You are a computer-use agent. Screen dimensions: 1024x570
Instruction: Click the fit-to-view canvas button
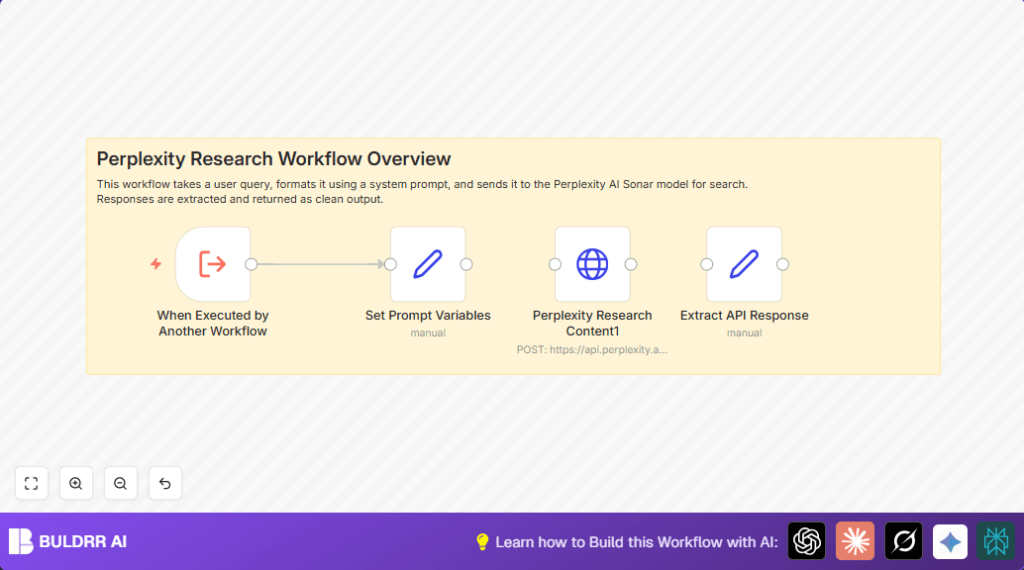[x=31, y=483]
